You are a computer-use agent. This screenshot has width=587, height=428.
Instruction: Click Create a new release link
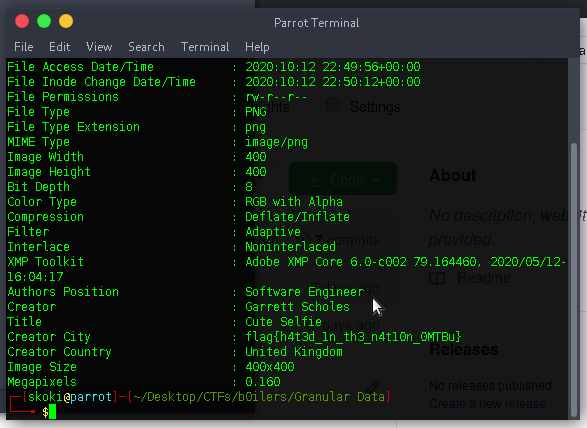point(487,404)
